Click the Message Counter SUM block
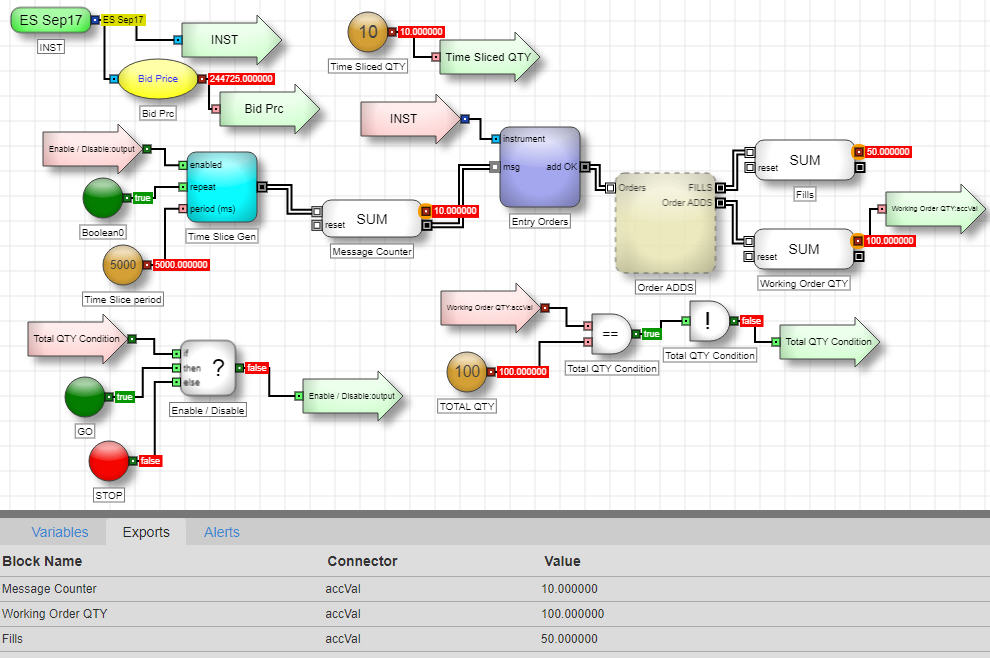 371,219
